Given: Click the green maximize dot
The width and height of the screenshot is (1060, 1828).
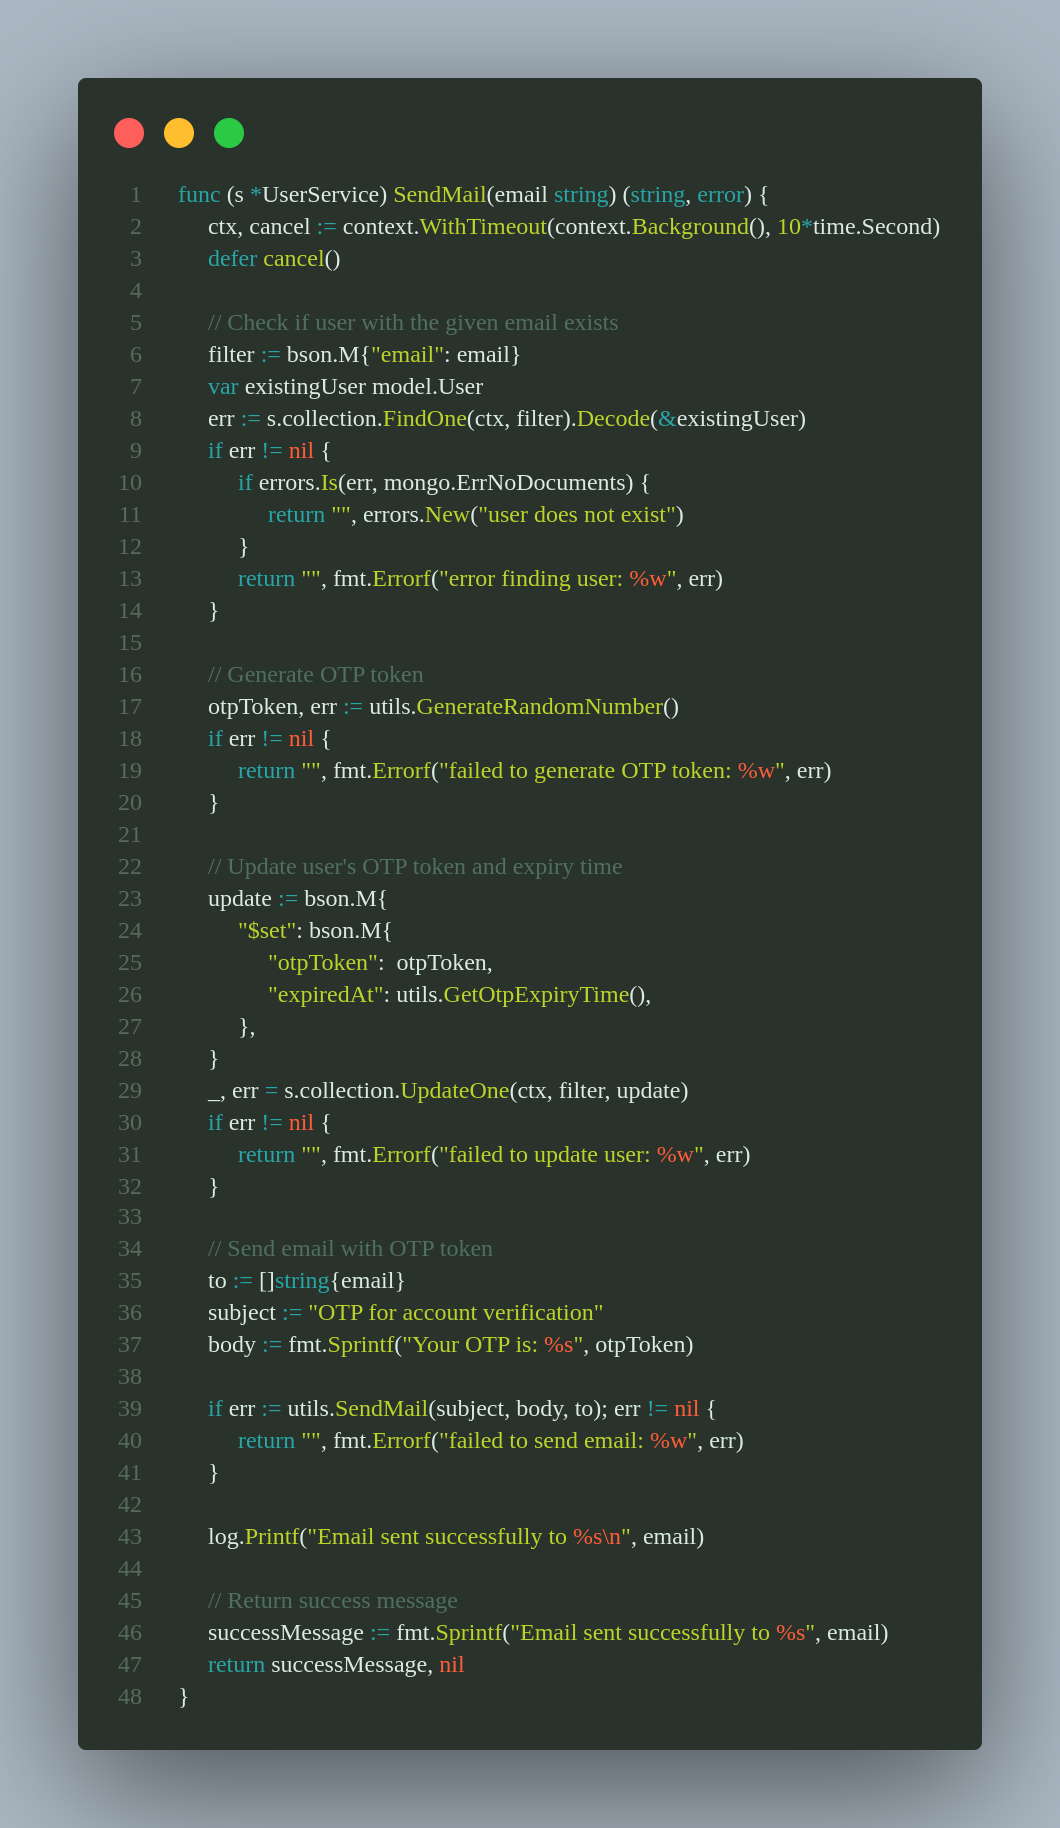Looking at the screenshot, I should tap(229, 133).
